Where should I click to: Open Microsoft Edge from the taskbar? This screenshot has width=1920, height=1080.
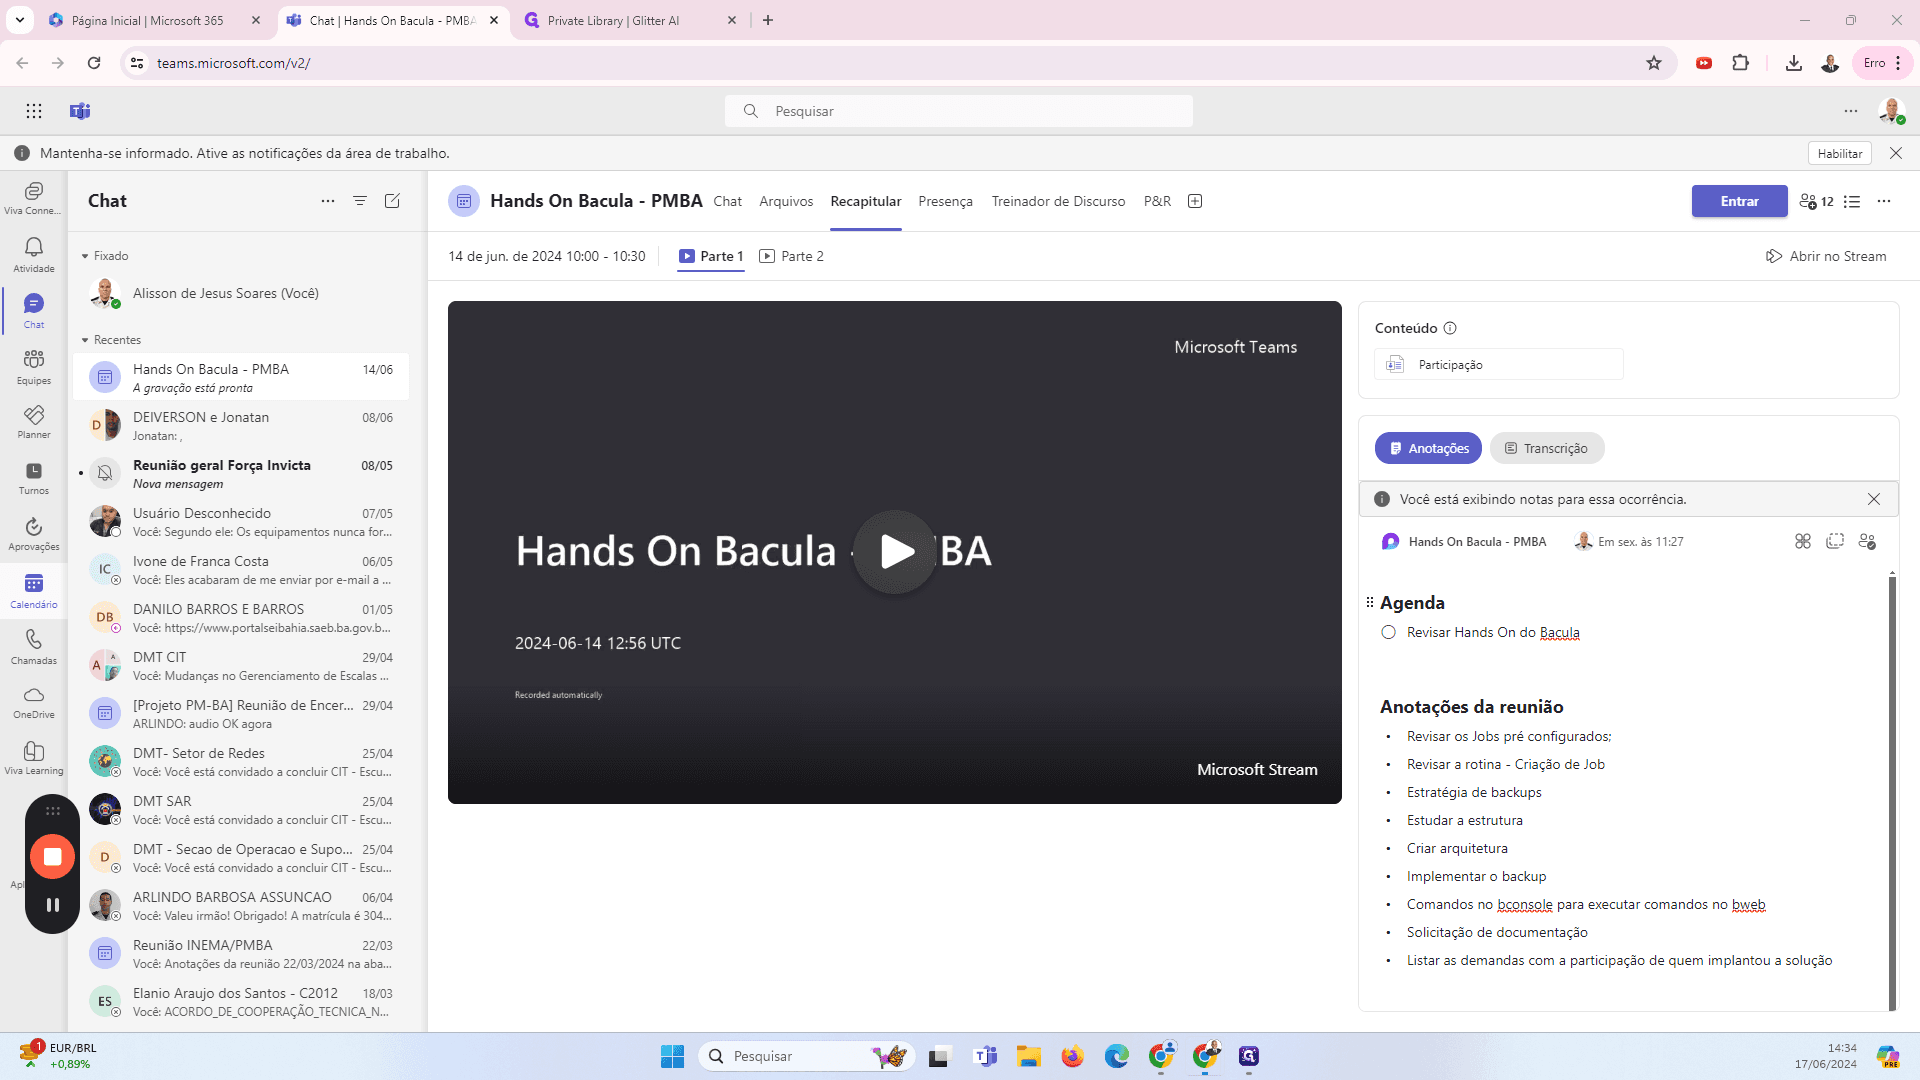pyautogui.click(x=1117, y=1056)
